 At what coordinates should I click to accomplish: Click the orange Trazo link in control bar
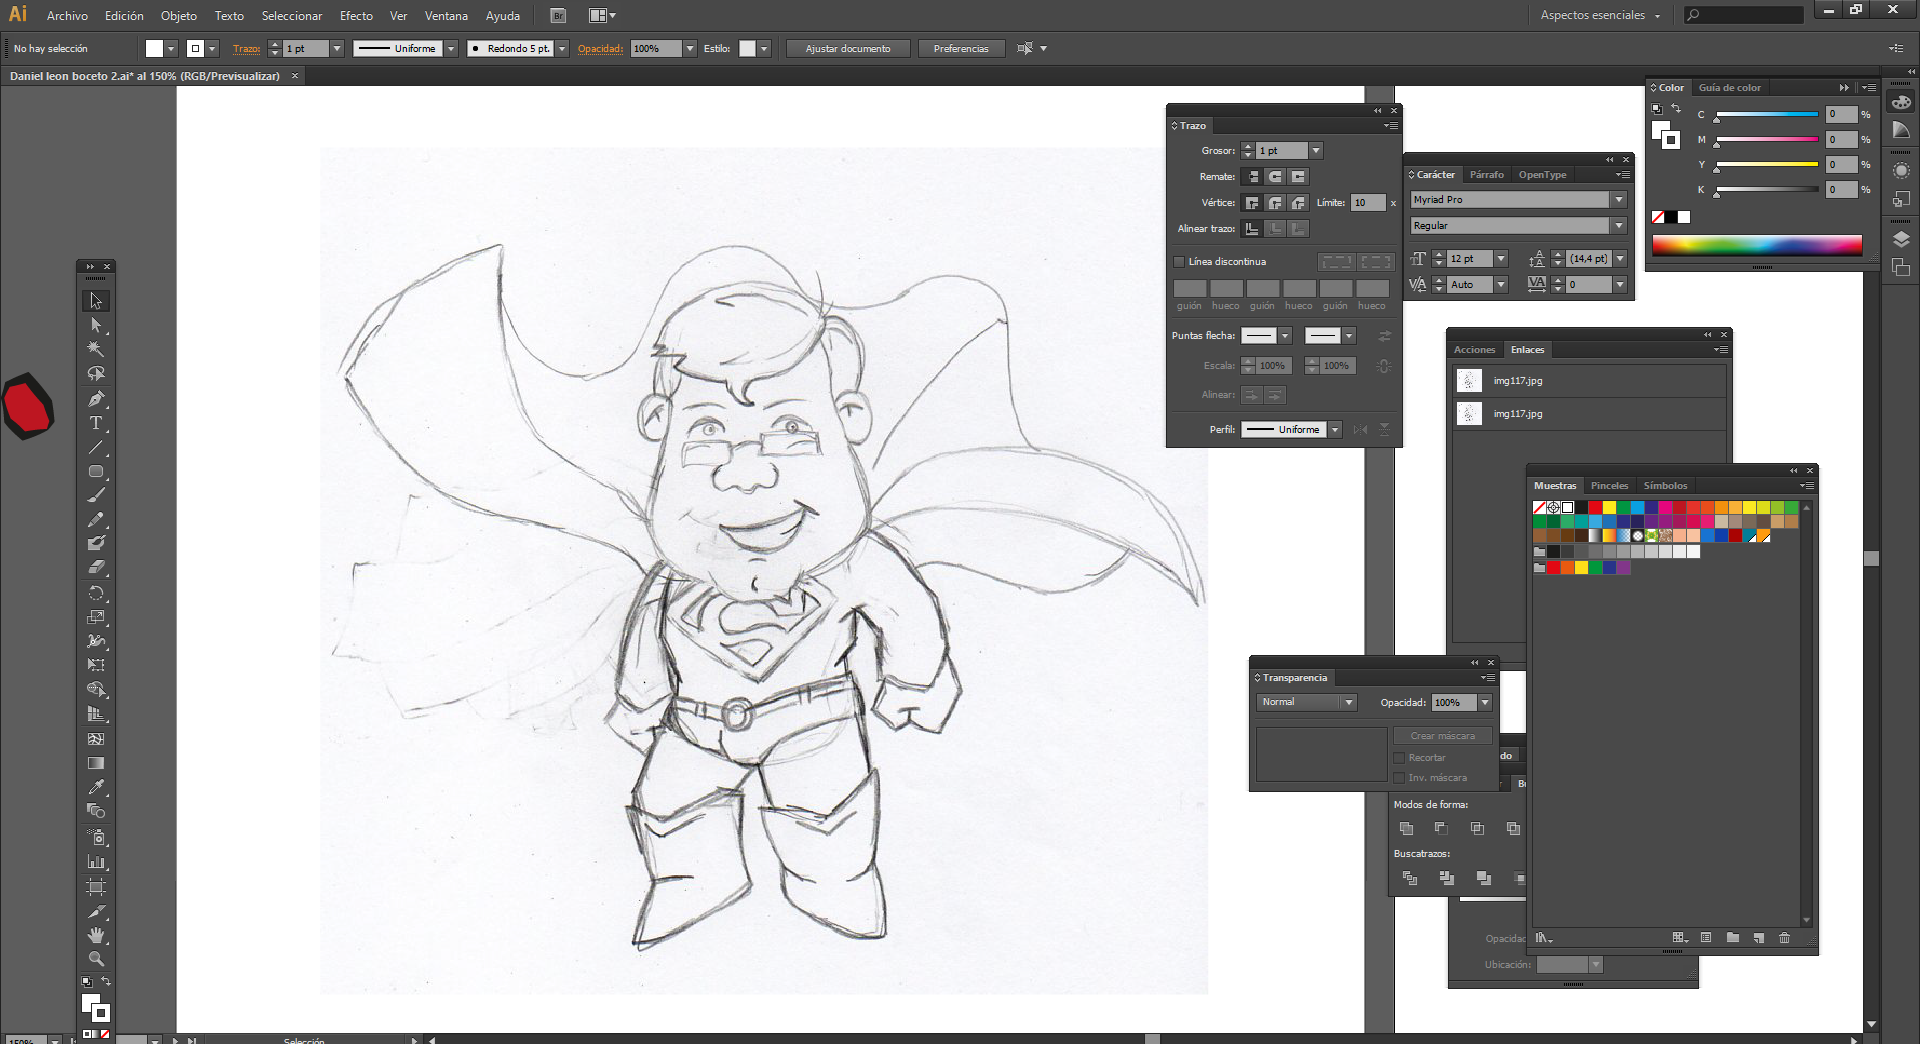click(246, 49)
